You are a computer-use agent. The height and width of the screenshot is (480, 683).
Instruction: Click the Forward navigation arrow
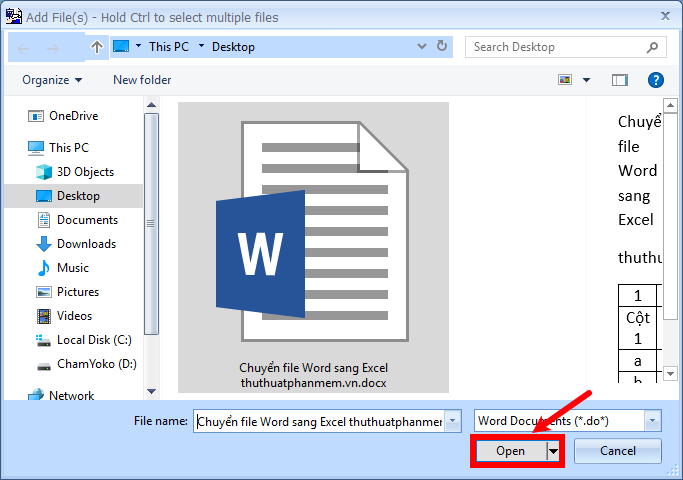tap(53, 48)
